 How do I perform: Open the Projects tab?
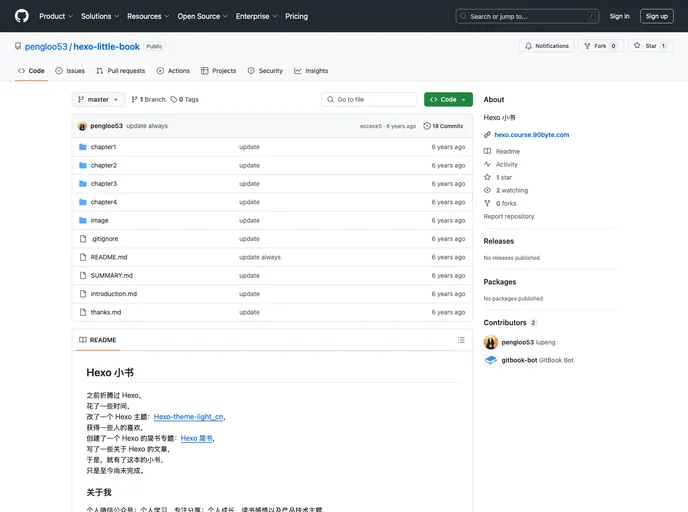click(x=219, y=71)
